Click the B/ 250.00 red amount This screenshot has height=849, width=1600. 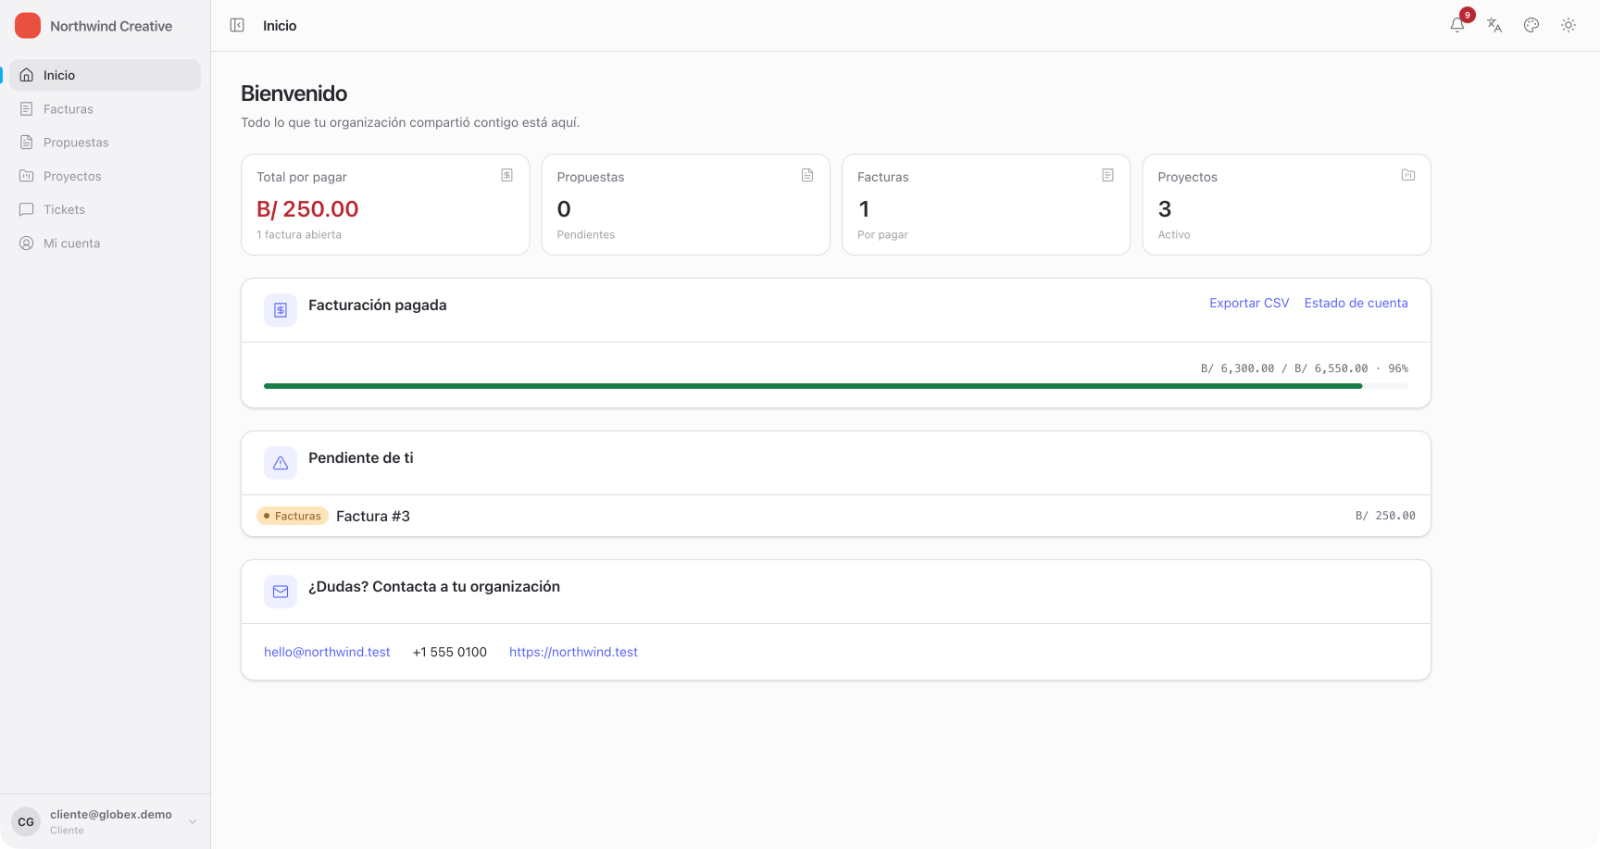click(307, 209)
